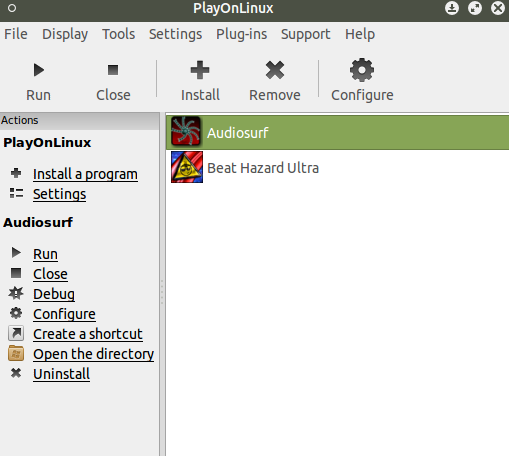Image resolution: width=509 pixels, height=456 pixels.
Task: Click the folder icon beside Open the directory
Action: (16, 353)
